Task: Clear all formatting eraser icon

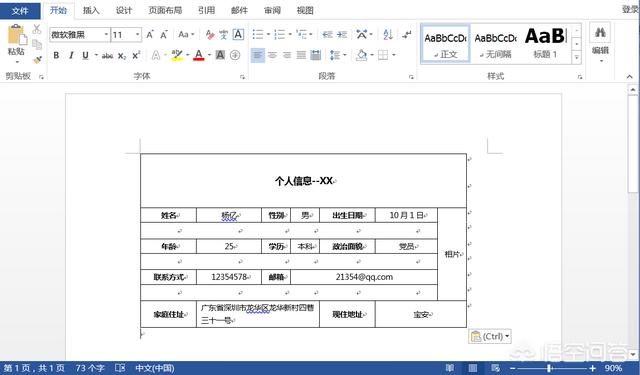Action: [210, 35]
